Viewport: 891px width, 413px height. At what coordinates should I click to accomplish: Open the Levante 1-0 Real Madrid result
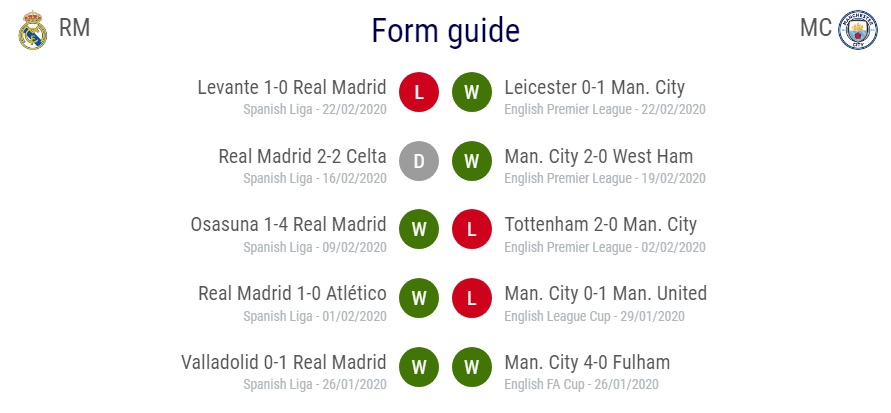click(292, 87)
